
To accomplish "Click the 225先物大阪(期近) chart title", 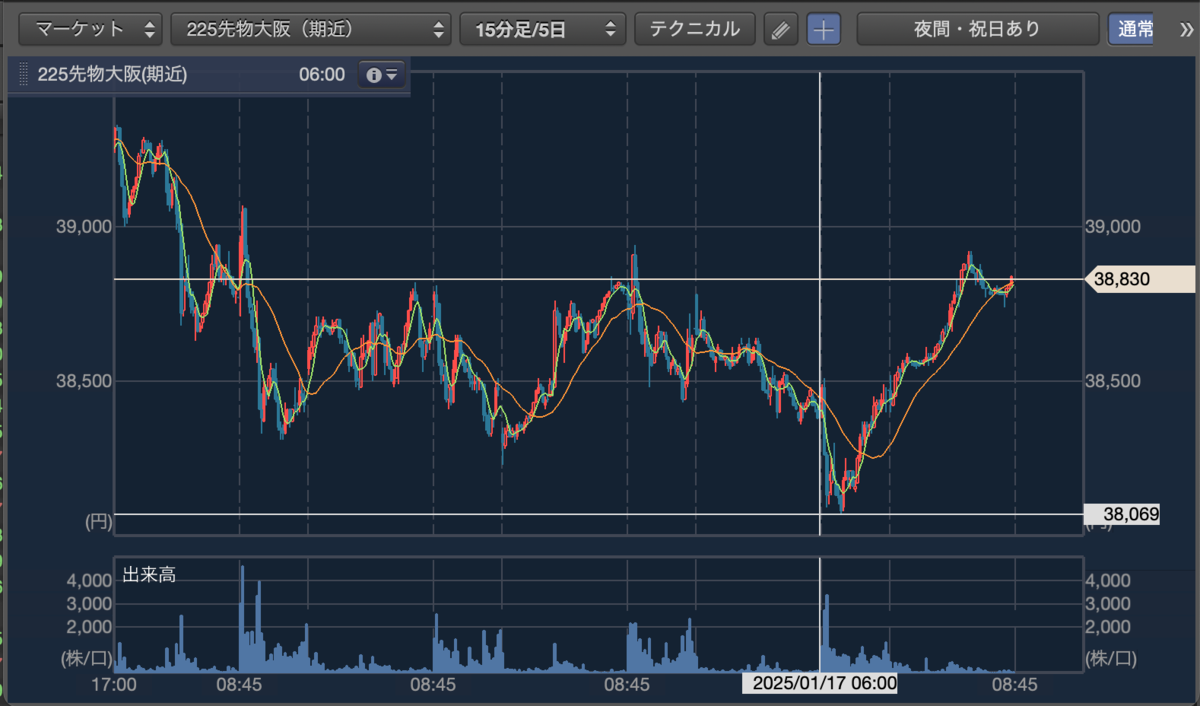I will [112, 75].
